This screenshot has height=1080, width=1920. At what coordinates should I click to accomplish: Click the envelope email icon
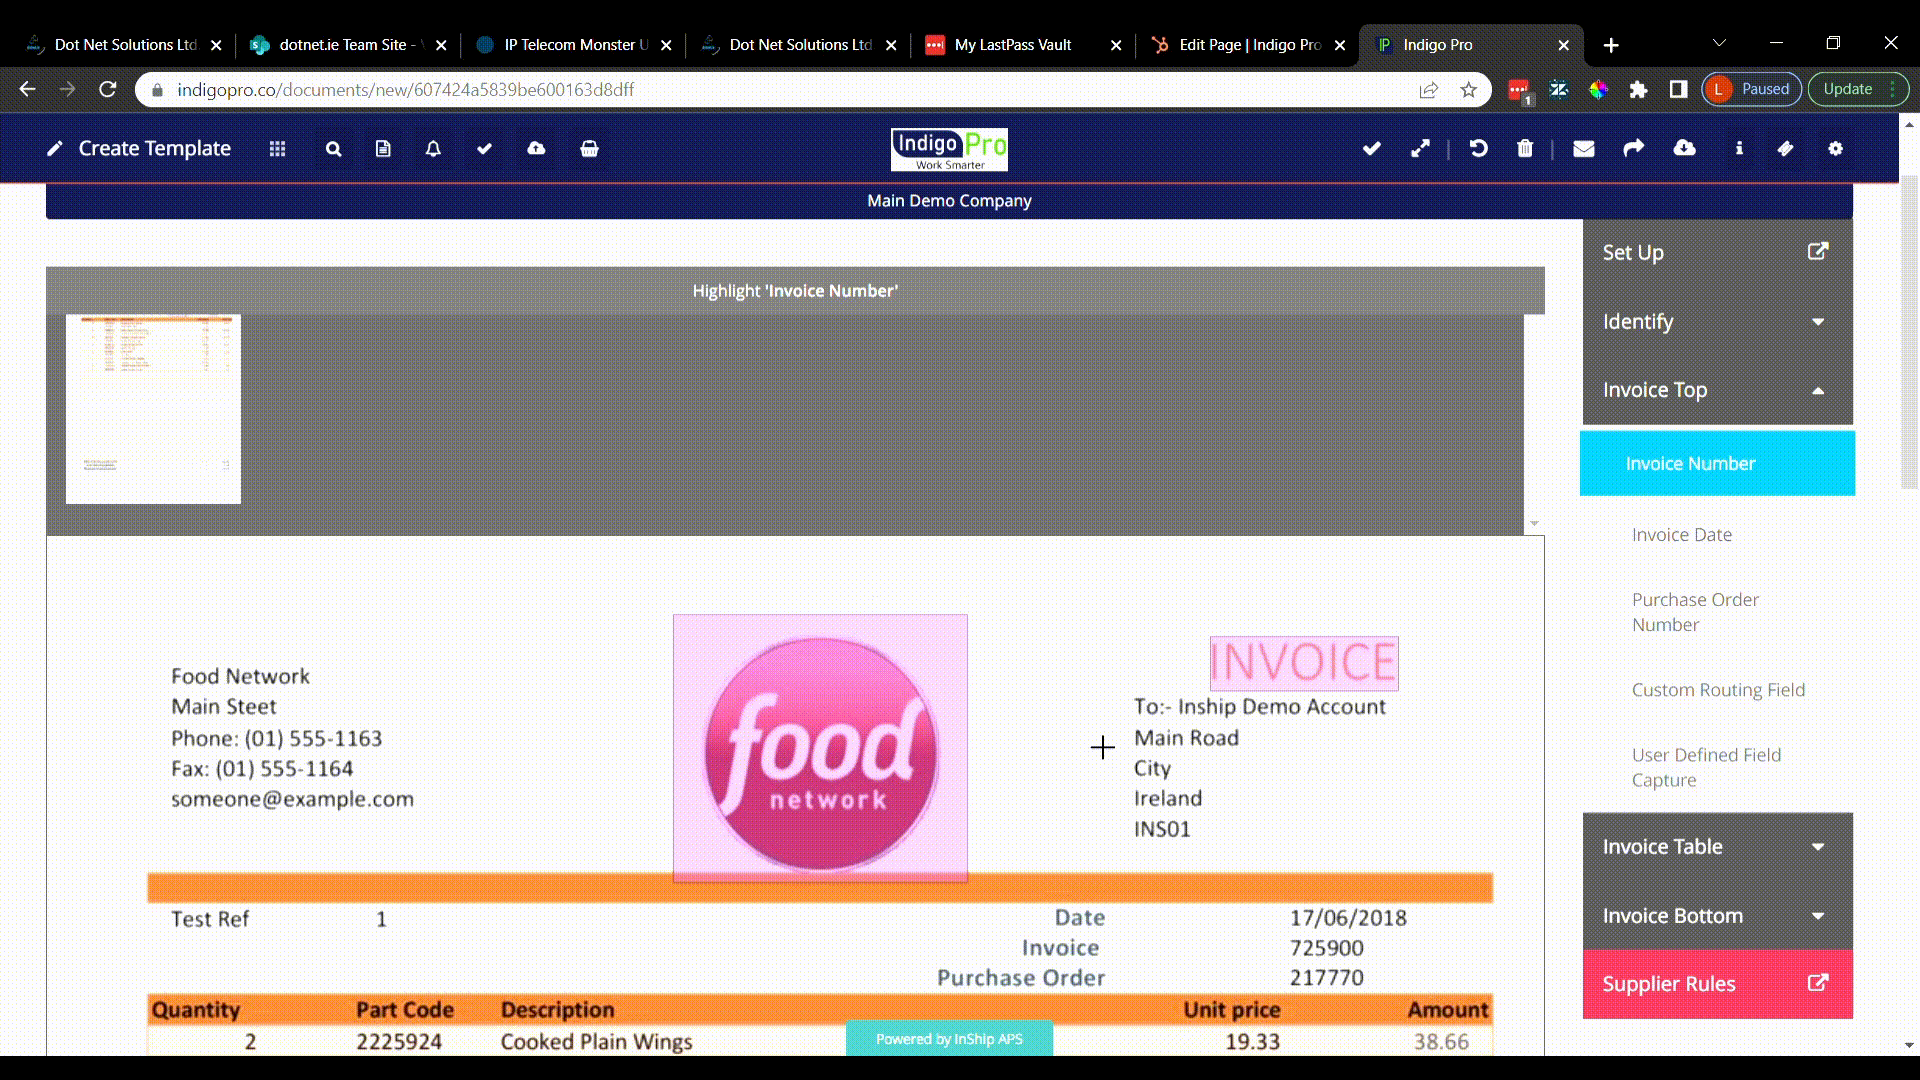click(1583, 148)
